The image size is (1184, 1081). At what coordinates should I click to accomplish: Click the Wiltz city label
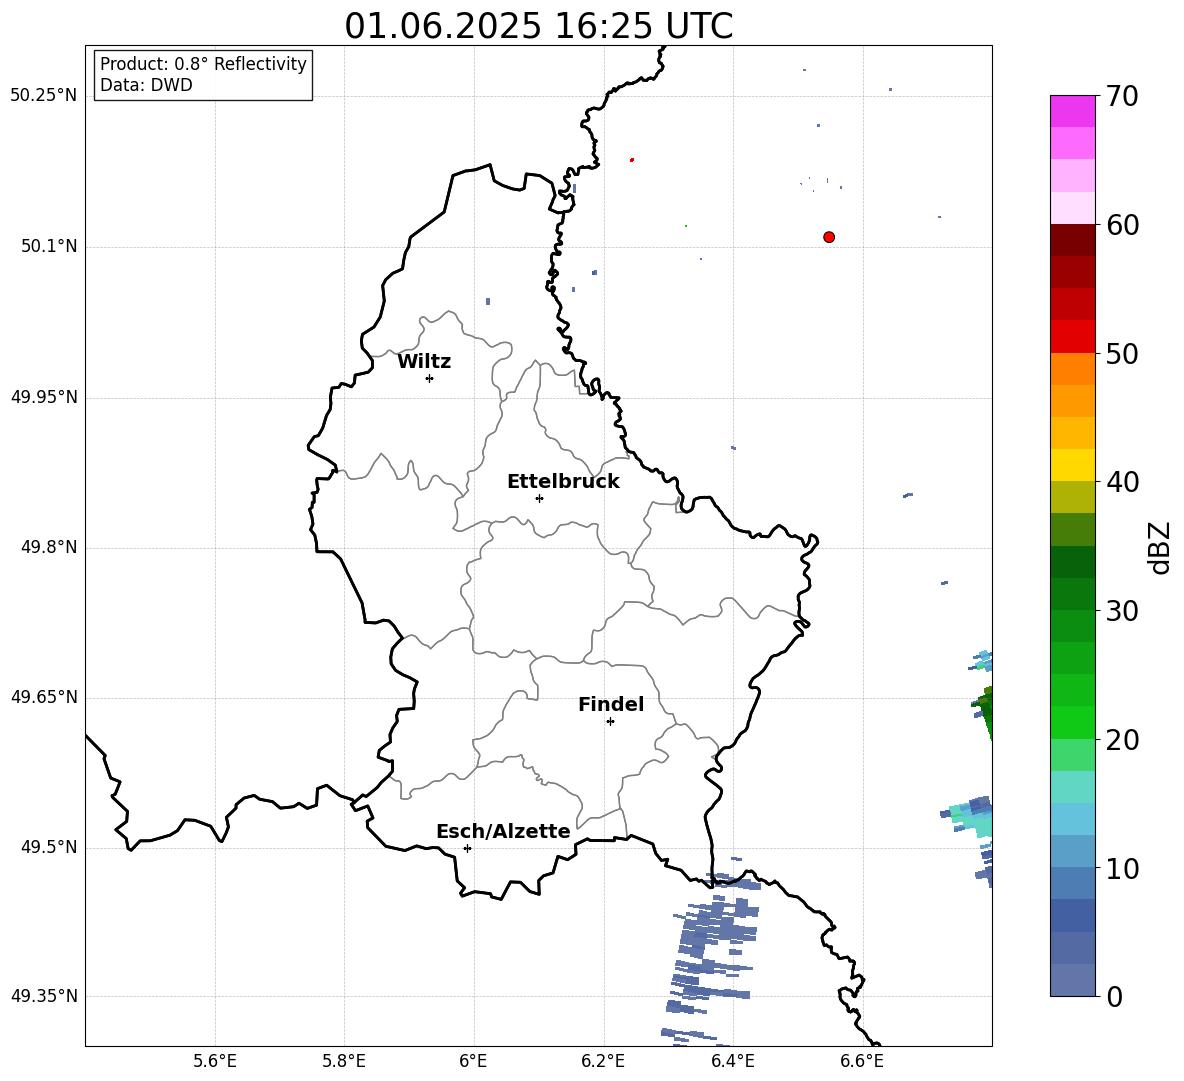tap(424, 362)
